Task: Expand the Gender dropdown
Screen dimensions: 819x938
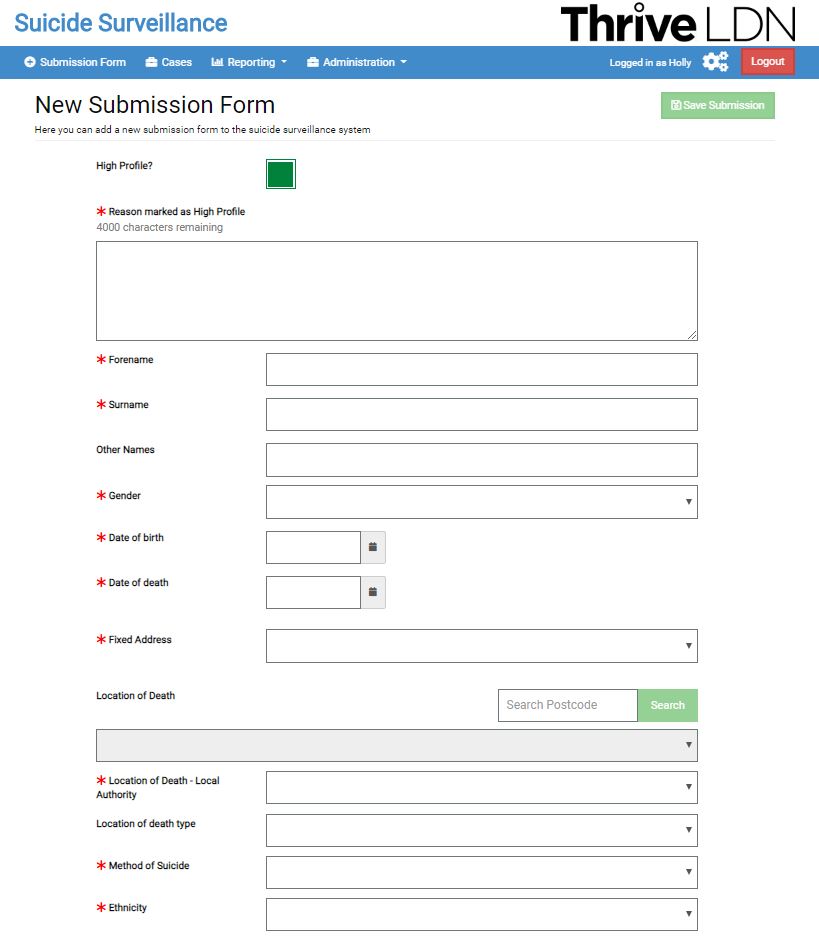Action: [481, 502]
